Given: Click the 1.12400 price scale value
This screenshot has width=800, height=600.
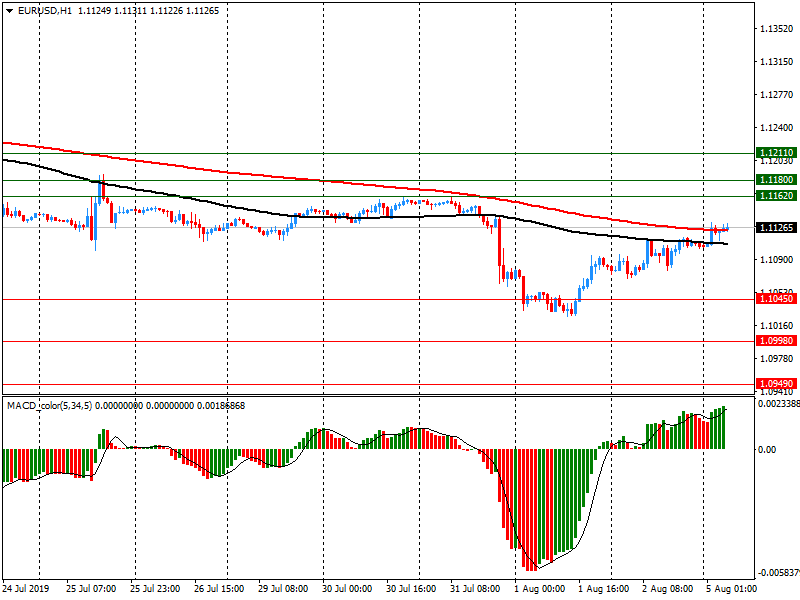Looking at the screenshot, I should [x=777, y=128].
